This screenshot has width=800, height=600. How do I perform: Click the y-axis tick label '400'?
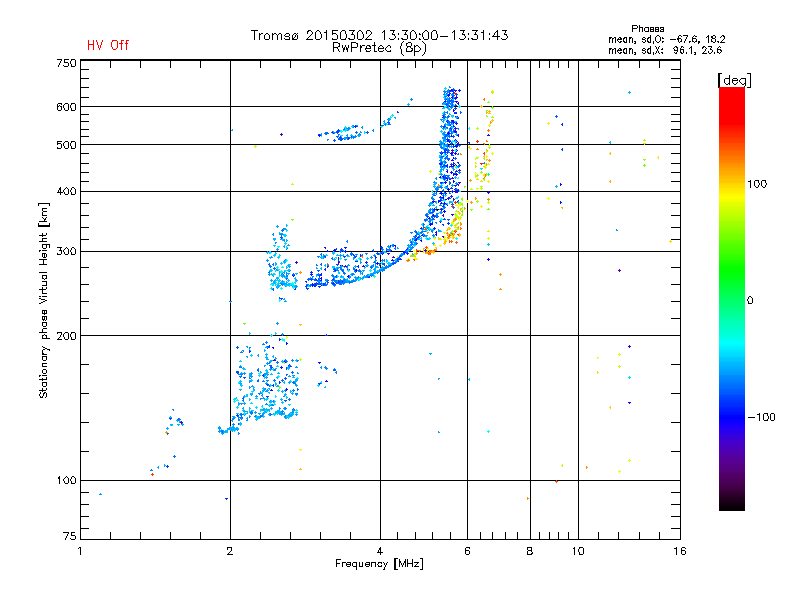[66, 191]
